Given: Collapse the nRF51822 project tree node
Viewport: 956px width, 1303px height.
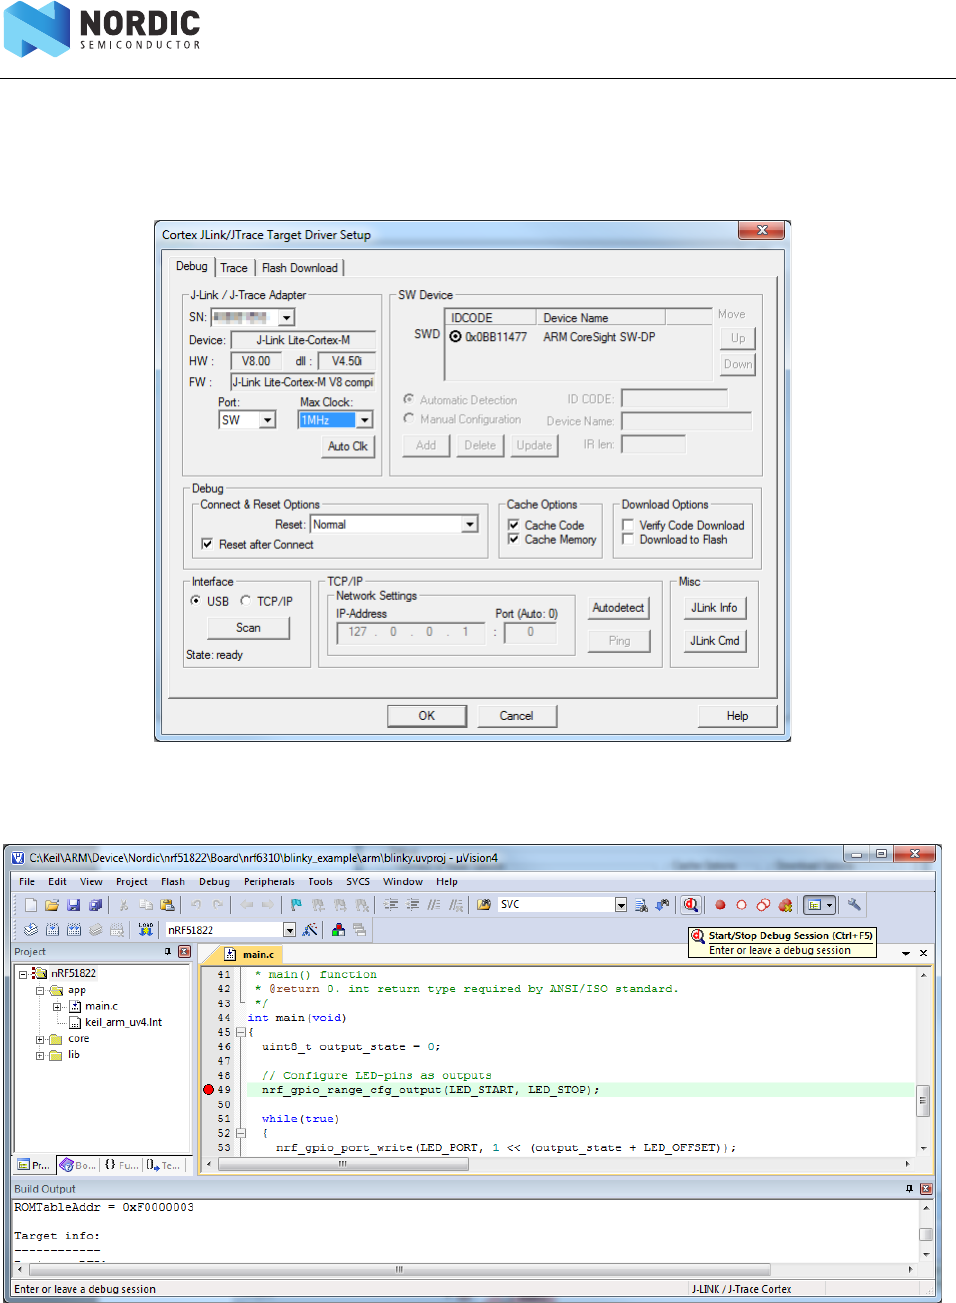Looking at the screenshot, I should click(22, 973).
